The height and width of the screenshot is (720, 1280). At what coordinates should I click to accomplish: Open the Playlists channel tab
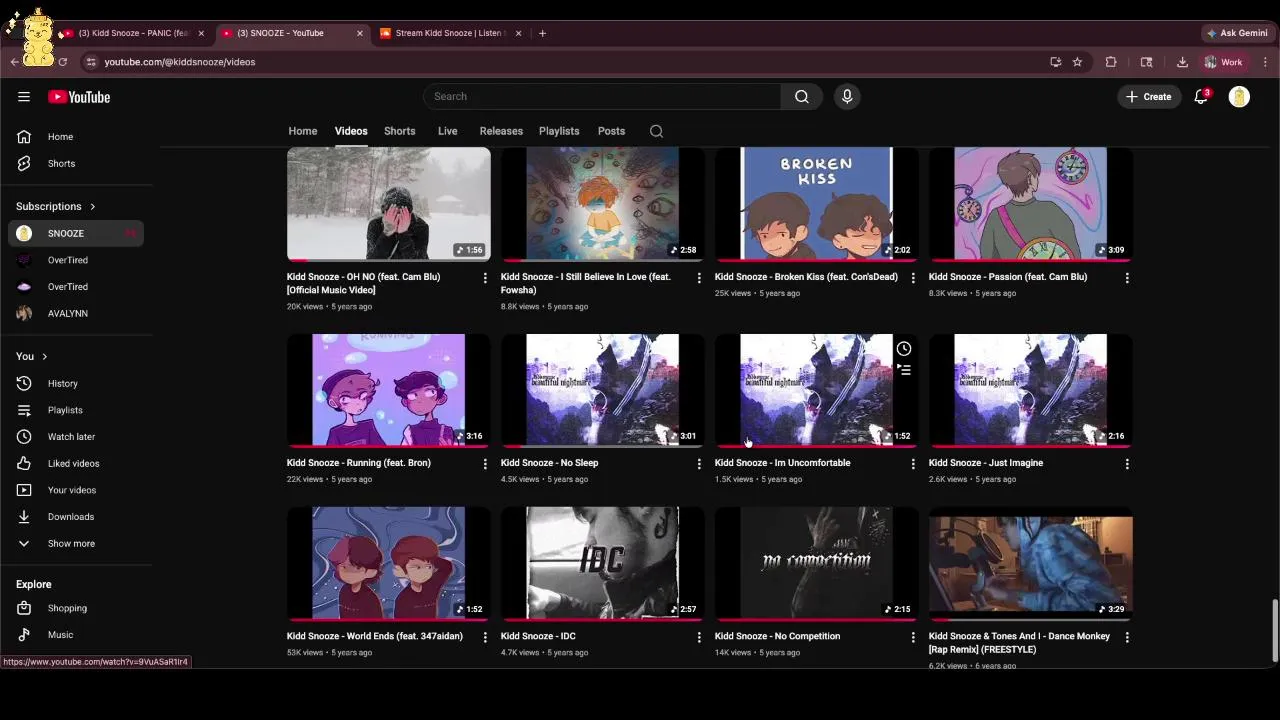559,131
